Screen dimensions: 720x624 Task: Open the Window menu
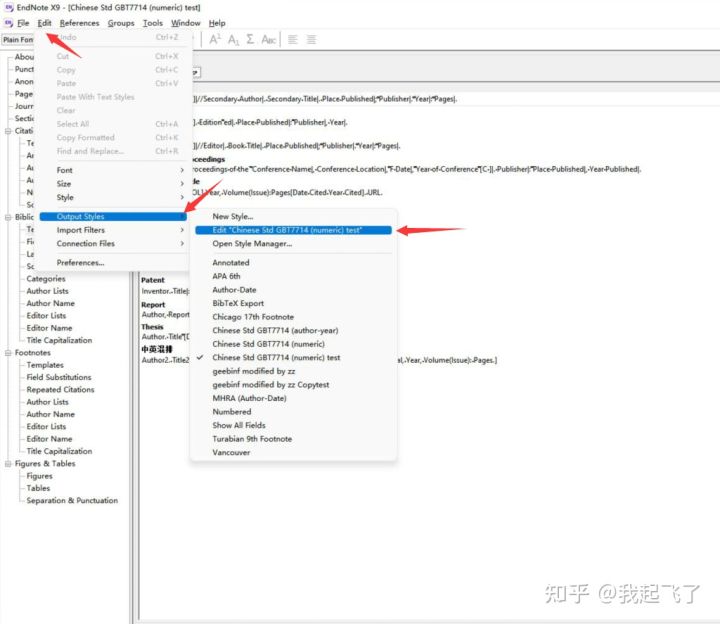[186, 23]
